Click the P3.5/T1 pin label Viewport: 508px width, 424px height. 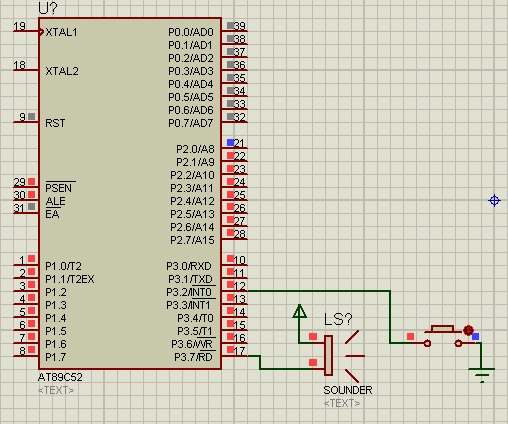(195, 331)
